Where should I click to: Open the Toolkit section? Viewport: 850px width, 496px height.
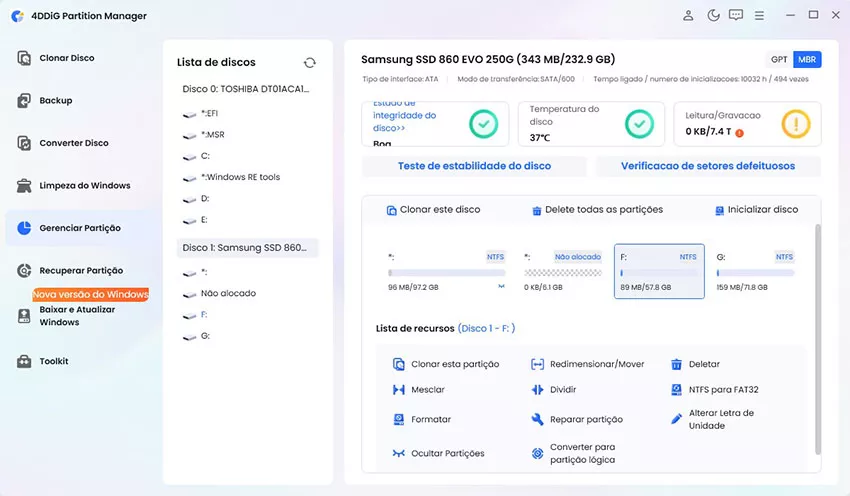click(54, 361)
